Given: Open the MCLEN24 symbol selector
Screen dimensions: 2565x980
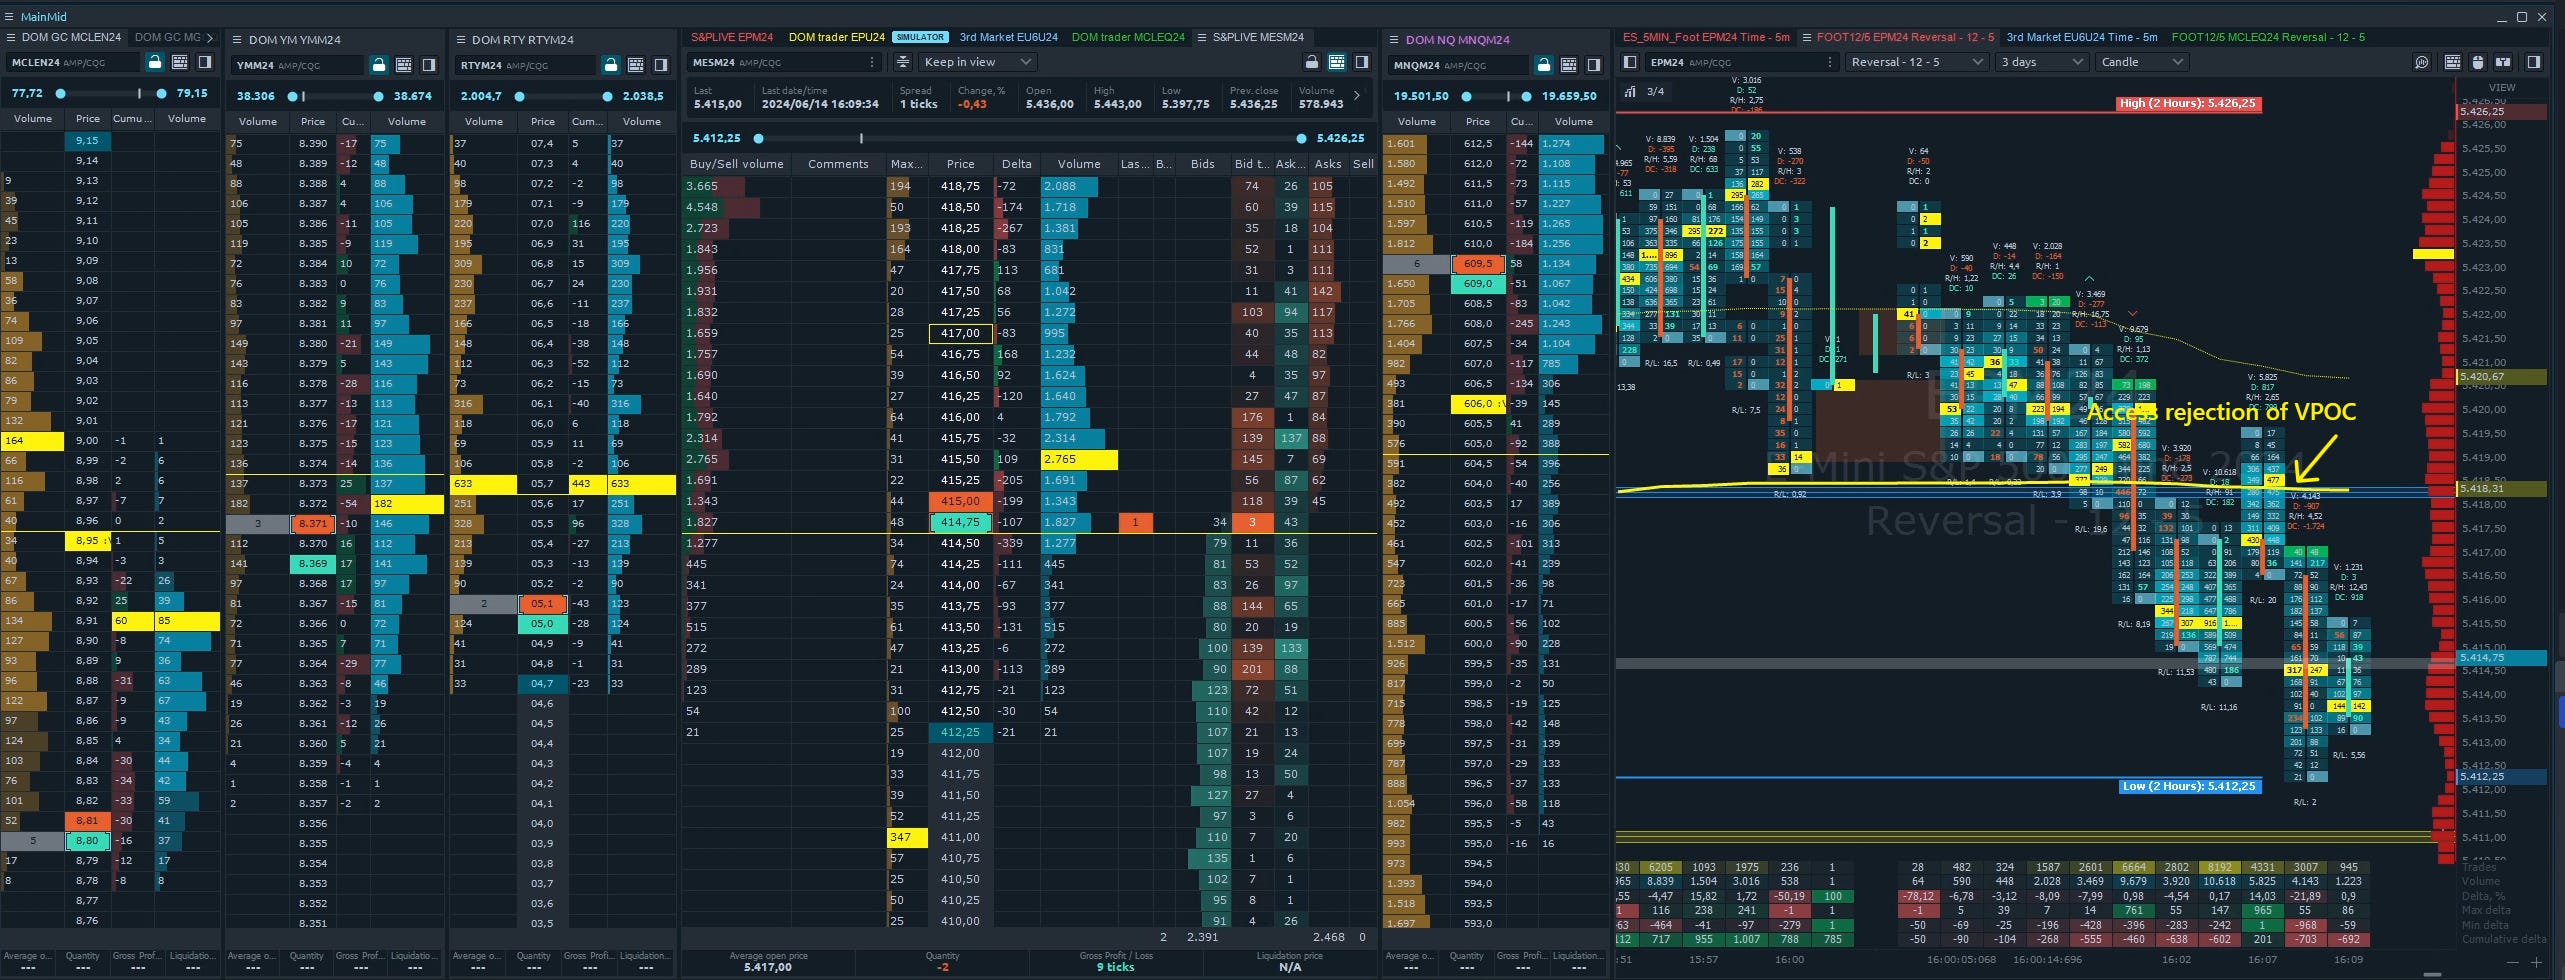Looking at the screenshot, I should pos(73,62).
